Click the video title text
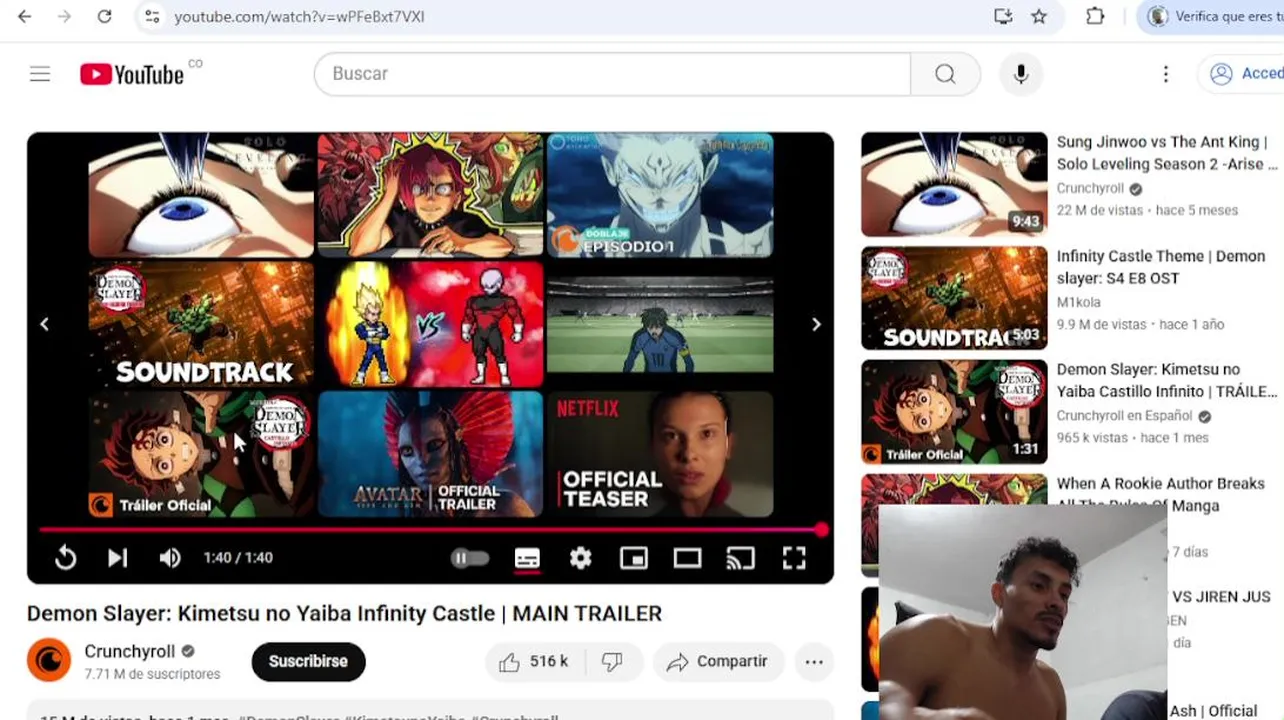Viewport: 1284px width, 720px height. 344,613
